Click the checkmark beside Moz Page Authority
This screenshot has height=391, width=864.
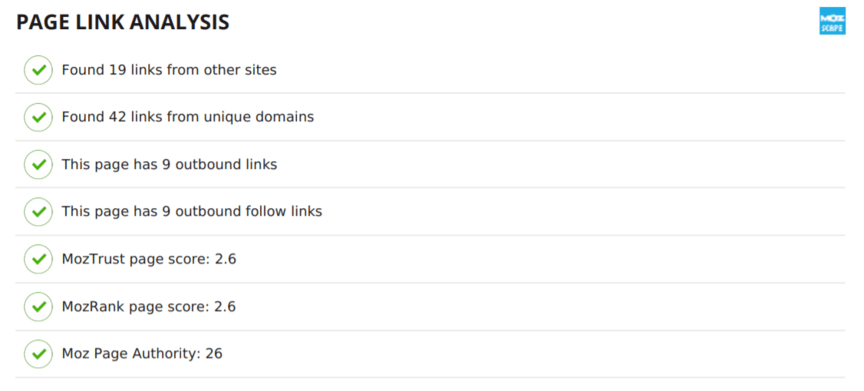[38, 354]
